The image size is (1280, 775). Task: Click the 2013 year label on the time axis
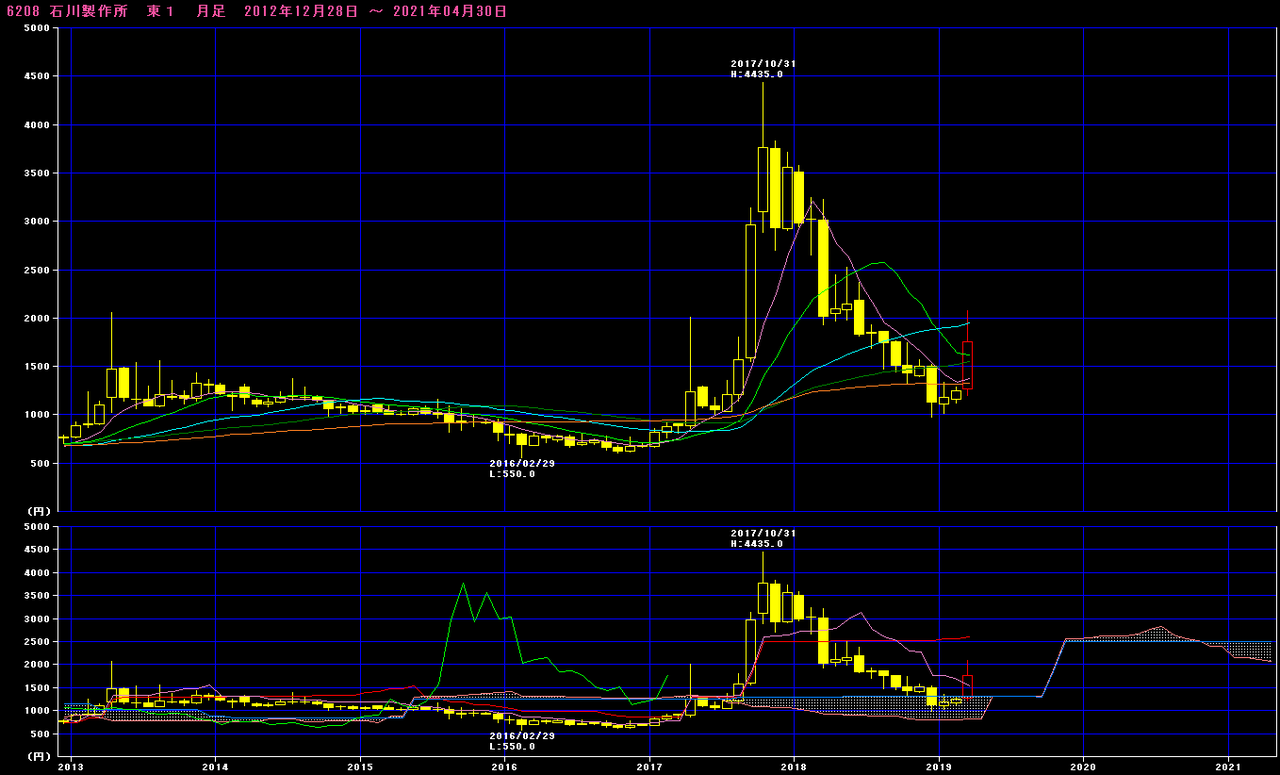pos(70,767)
